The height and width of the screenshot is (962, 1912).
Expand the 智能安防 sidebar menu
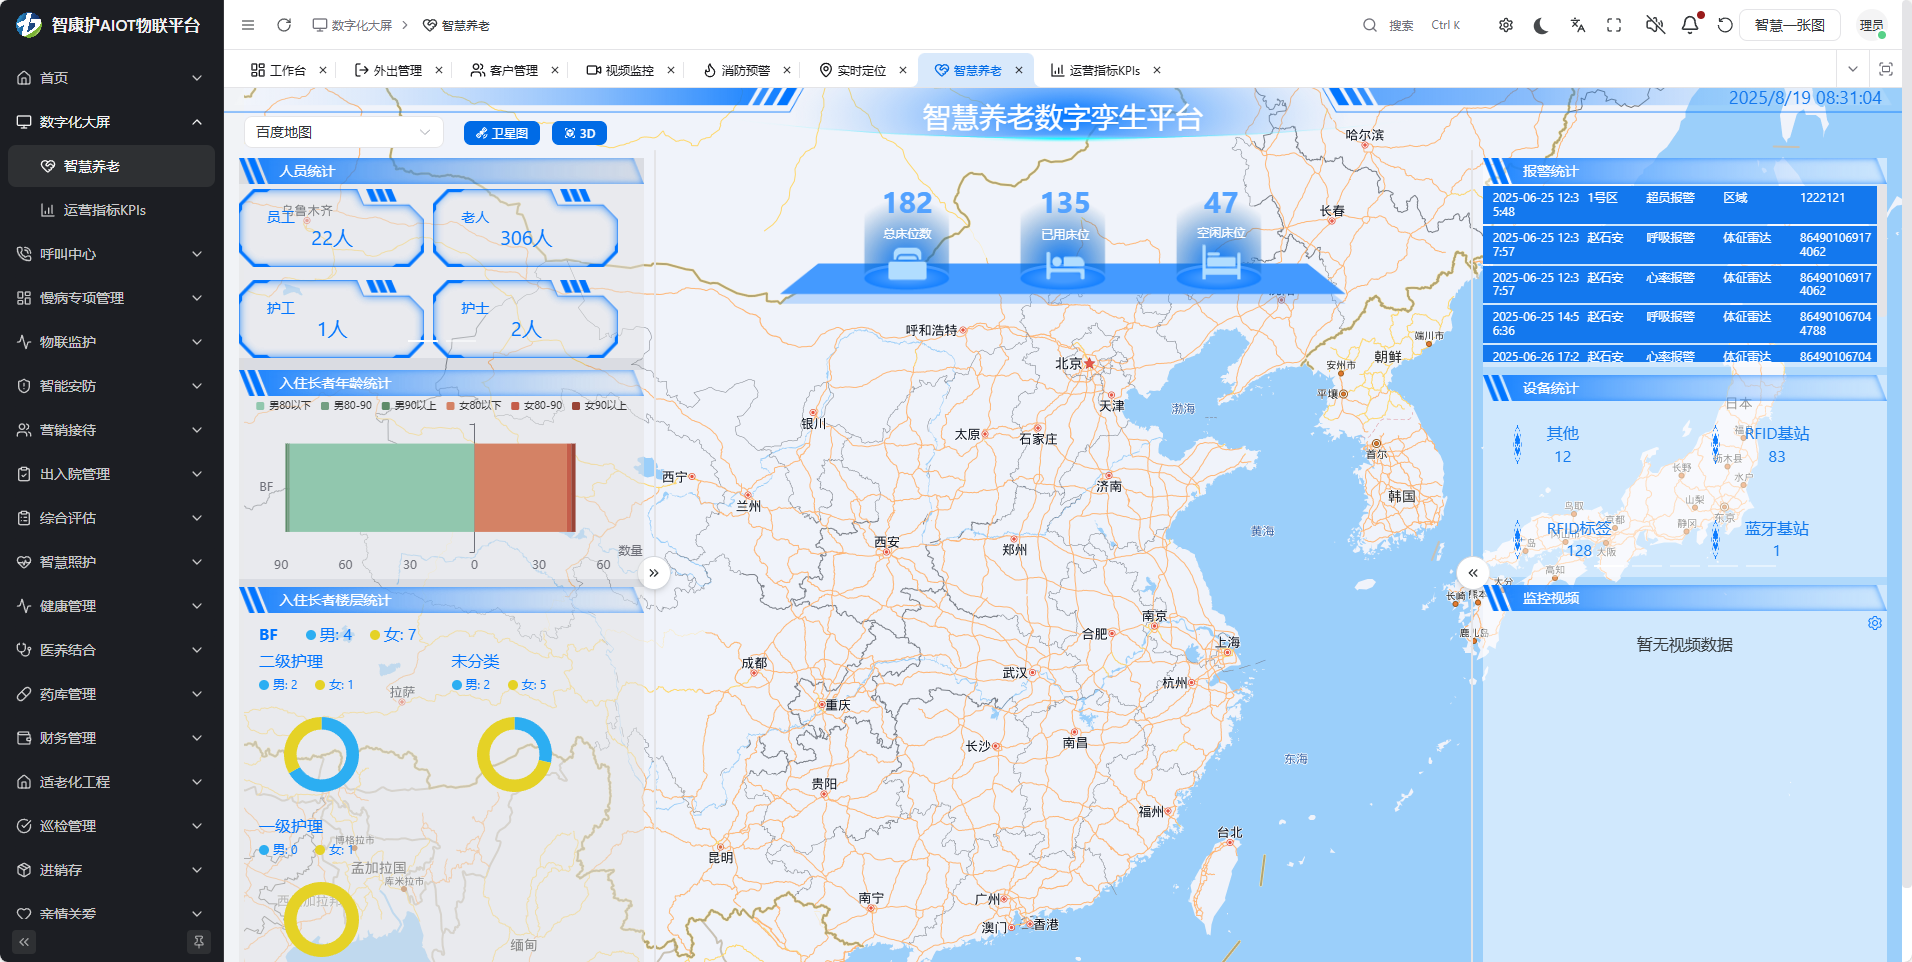click(111, 386)
